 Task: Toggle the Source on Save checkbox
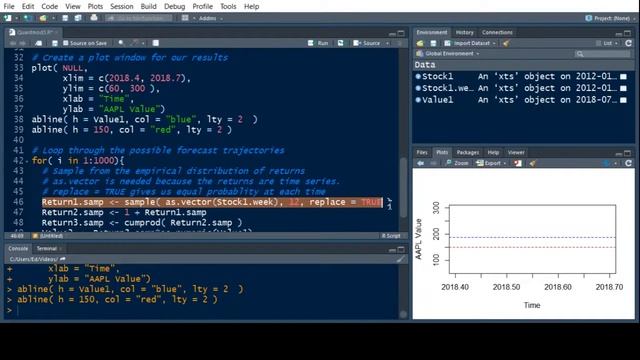(66, 43)
